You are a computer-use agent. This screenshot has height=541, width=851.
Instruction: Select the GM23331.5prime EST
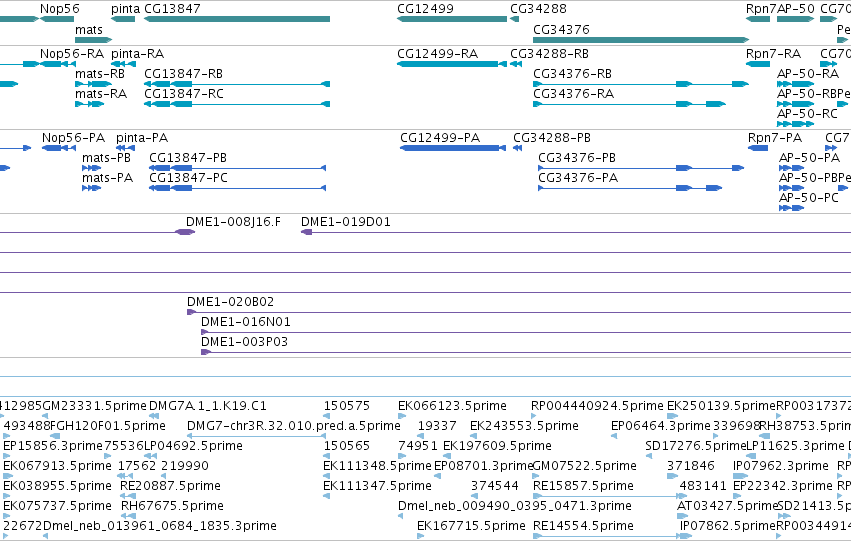[x=46, y=416]
